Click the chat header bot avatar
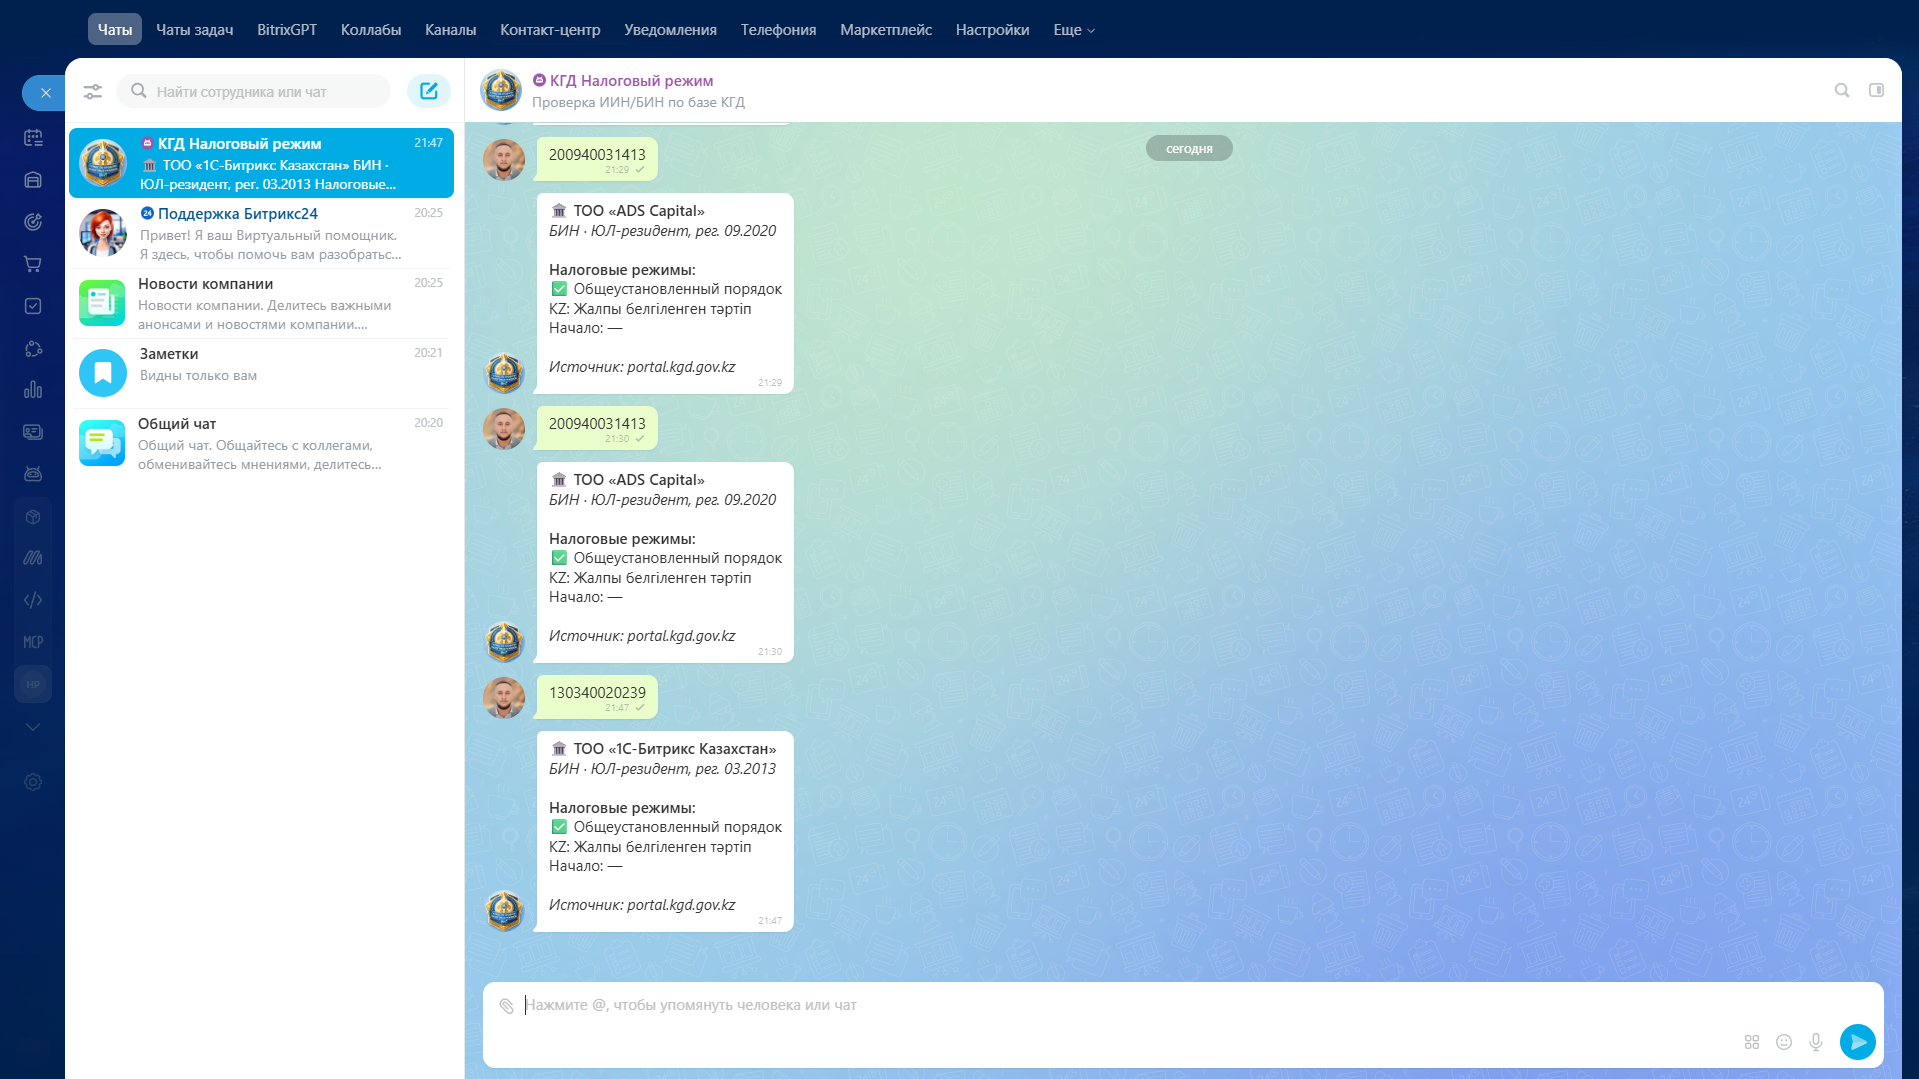The height and width of the screenshot is (1079, 1919). click(x=501, y=90)
